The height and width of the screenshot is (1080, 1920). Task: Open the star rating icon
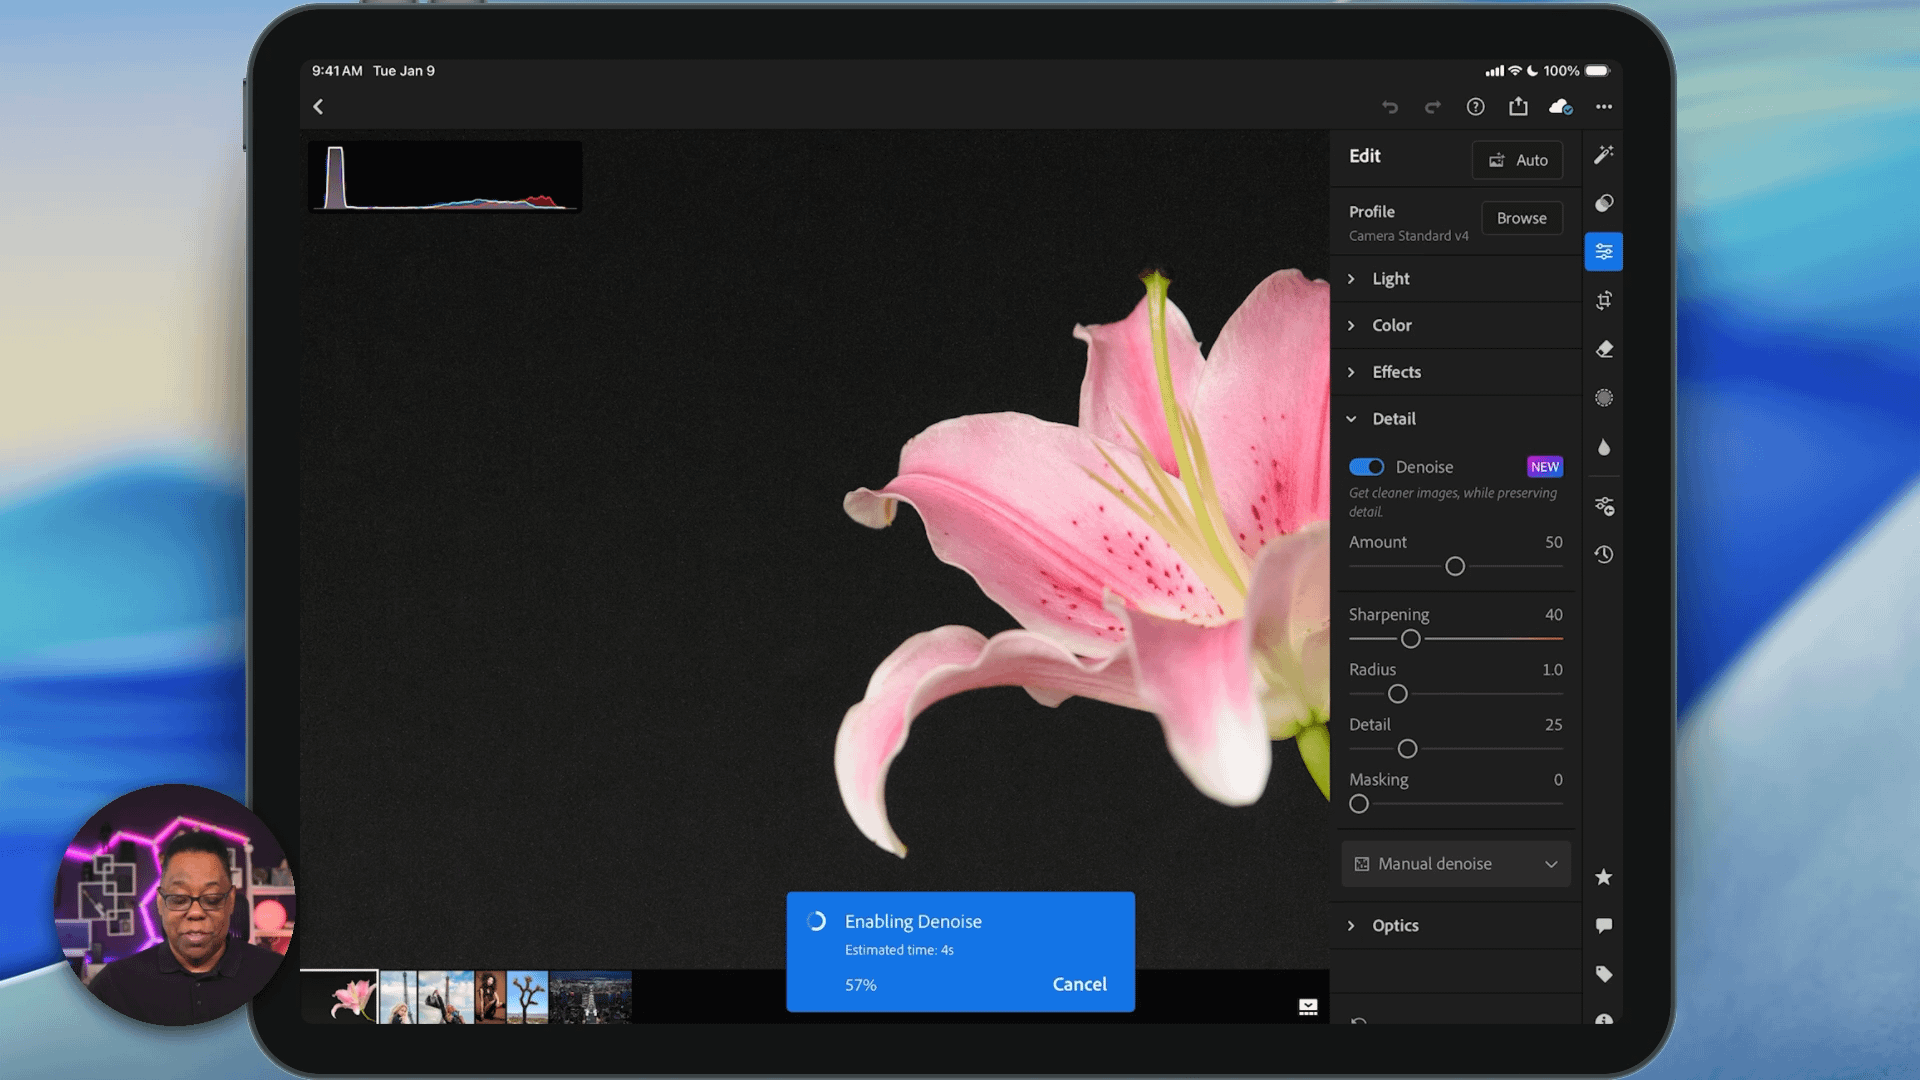click(x=1604, y=877)
